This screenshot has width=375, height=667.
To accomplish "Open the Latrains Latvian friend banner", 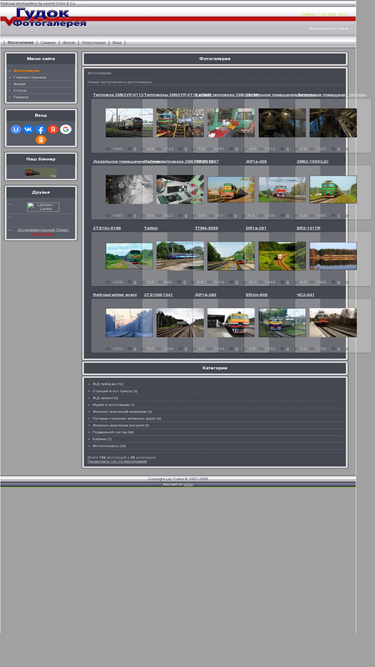I will click(x=43, y=207).
